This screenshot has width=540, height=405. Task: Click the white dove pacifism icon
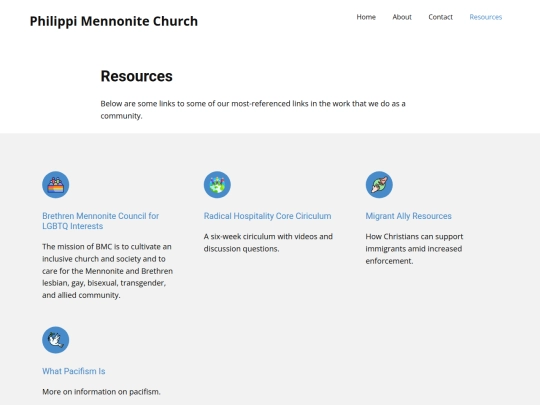(x=55, y=340)
